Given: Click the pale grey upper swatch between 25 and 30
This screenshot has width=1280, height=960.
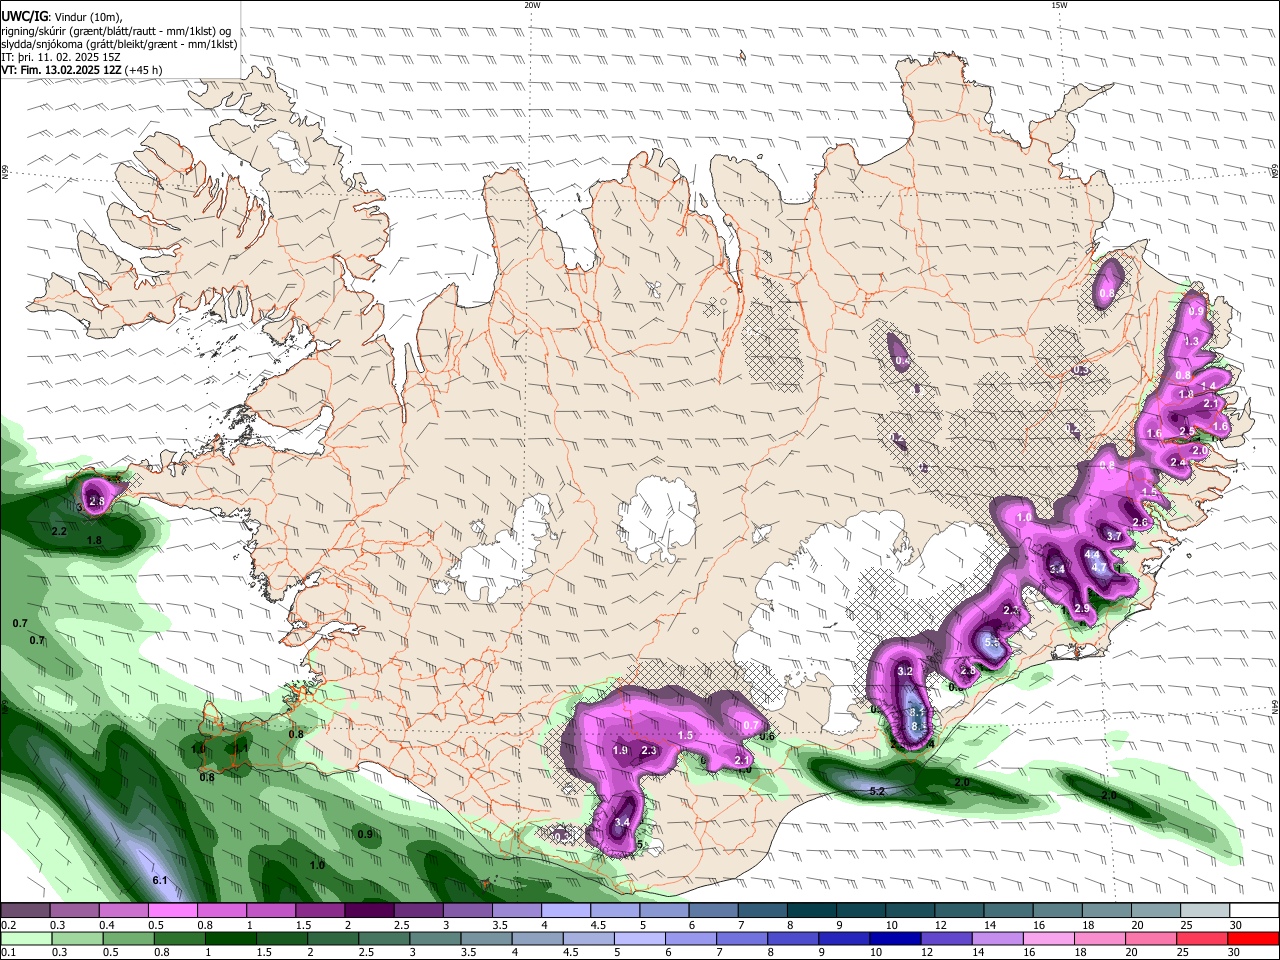Looking at the screenshot, I should pos(1204,911).
